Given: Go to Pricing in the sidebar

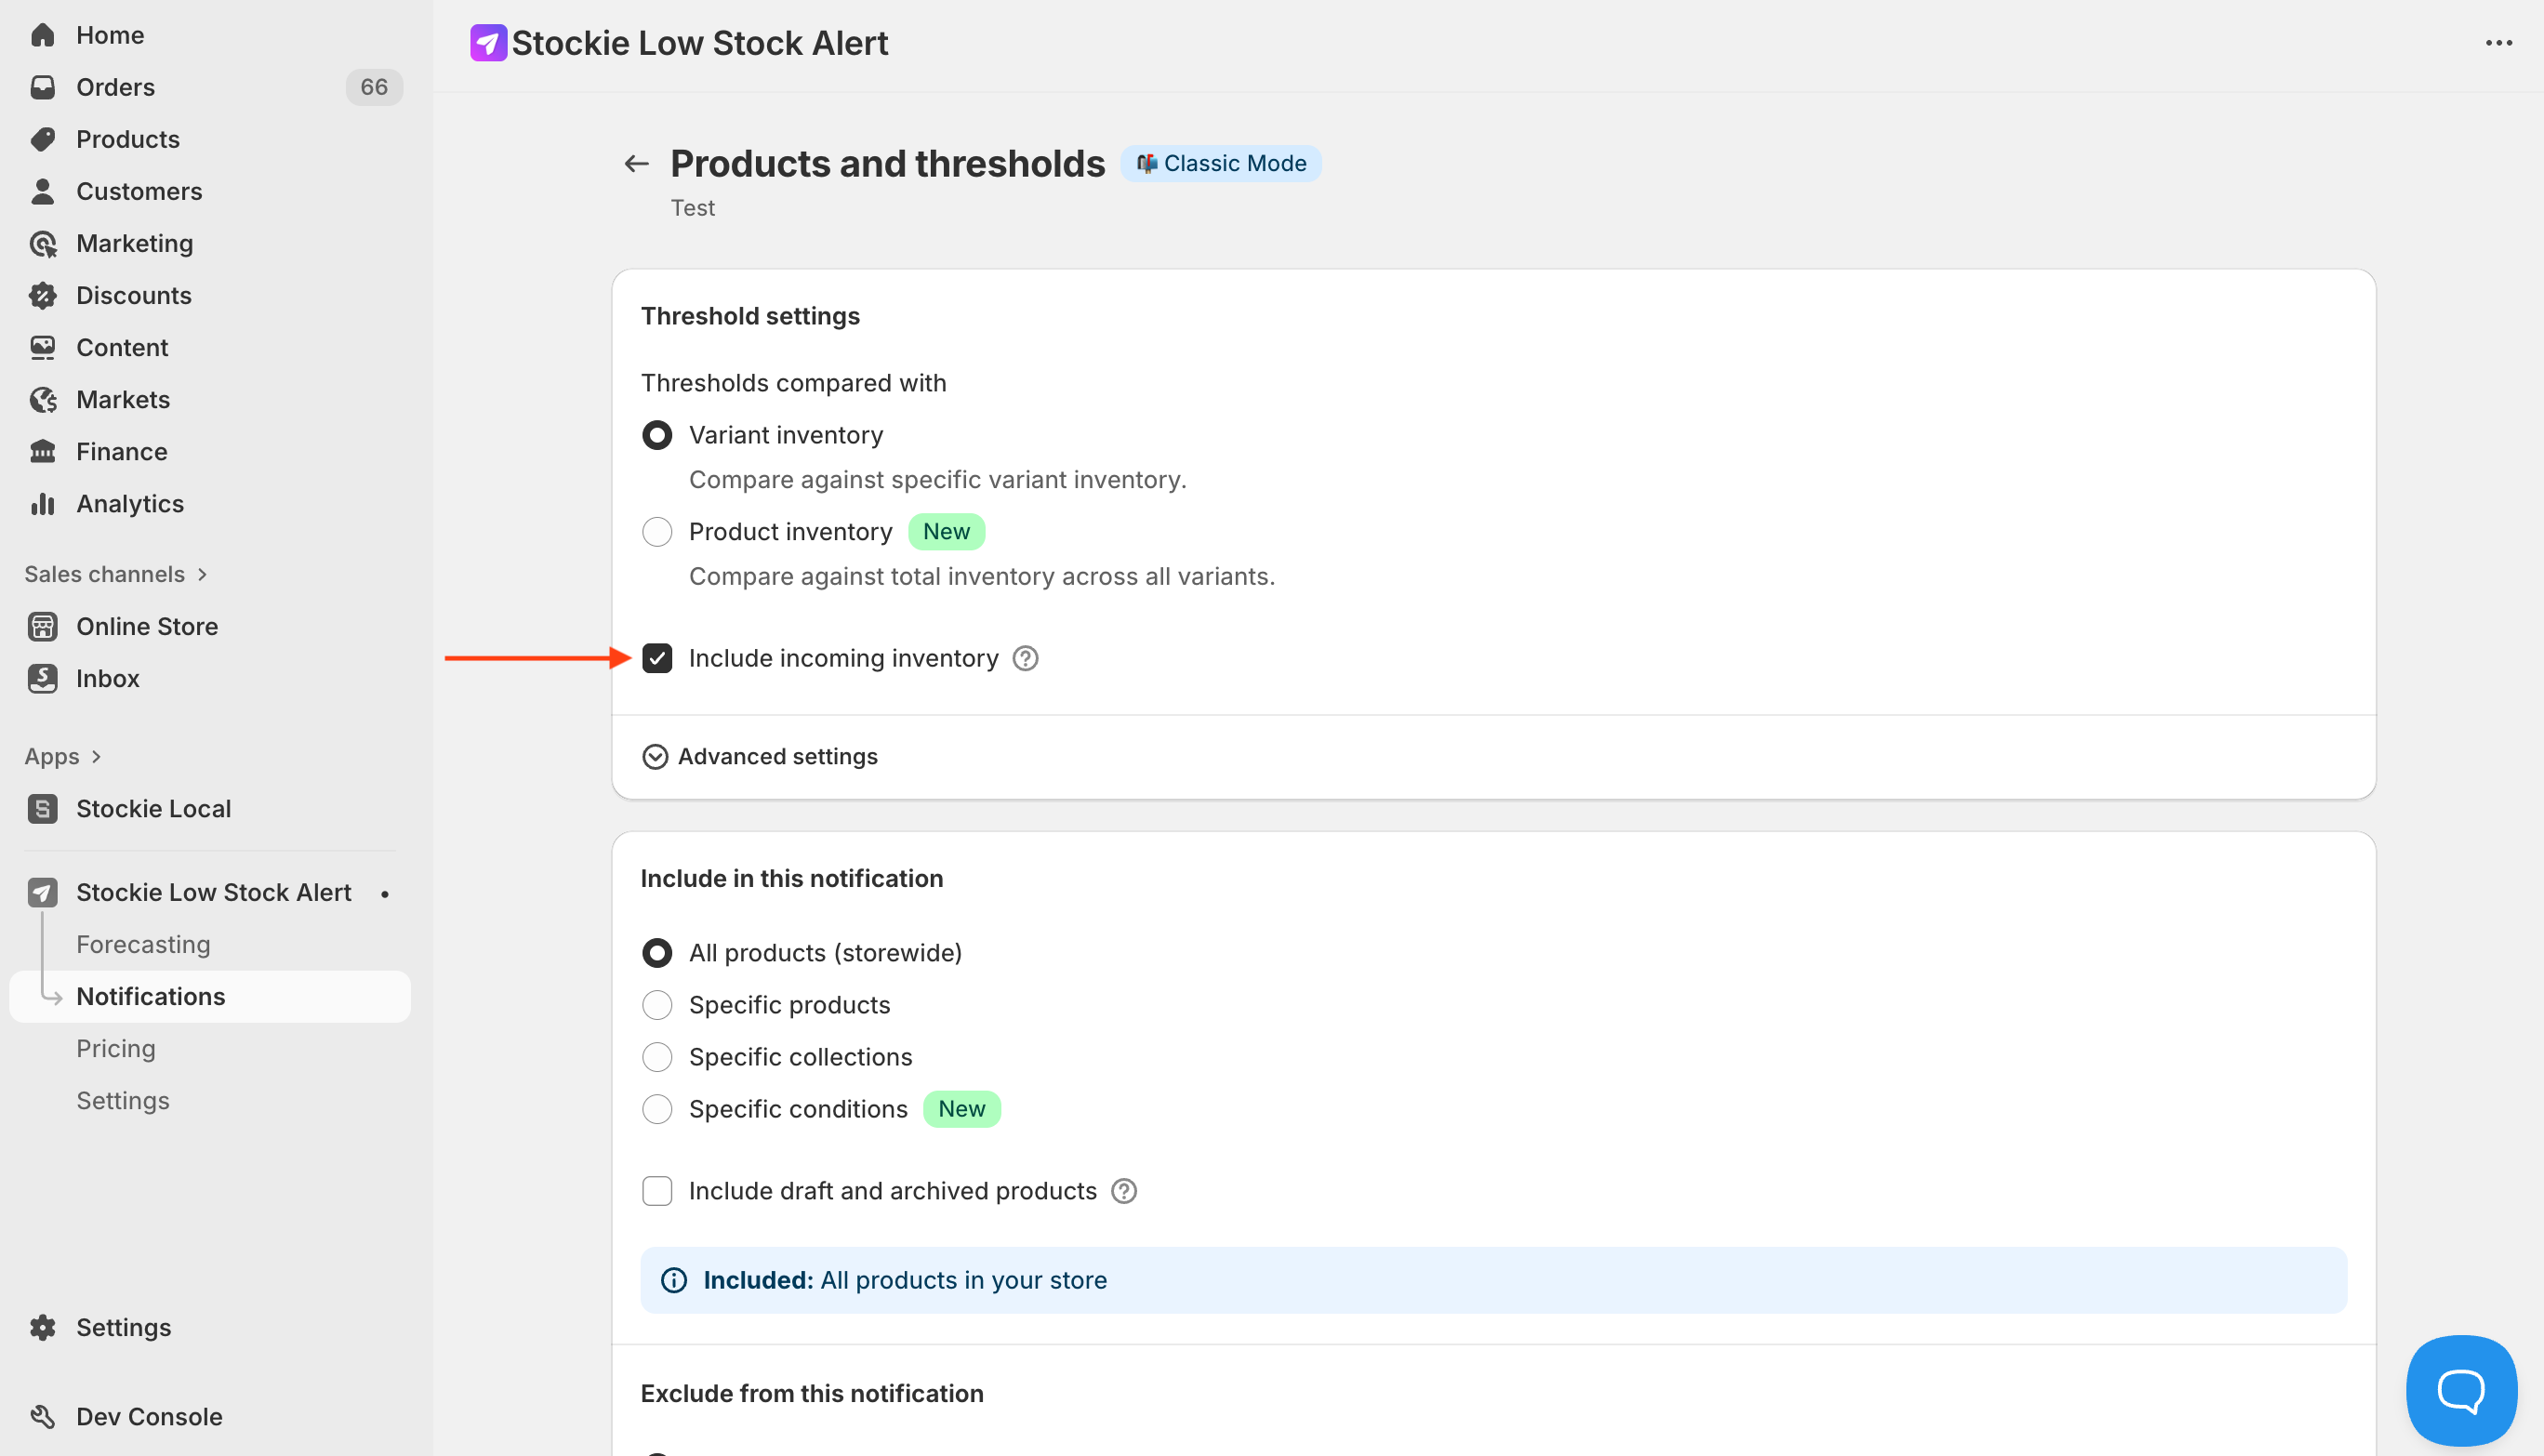Looking at the screenshot, I should tap(116, 1048).
